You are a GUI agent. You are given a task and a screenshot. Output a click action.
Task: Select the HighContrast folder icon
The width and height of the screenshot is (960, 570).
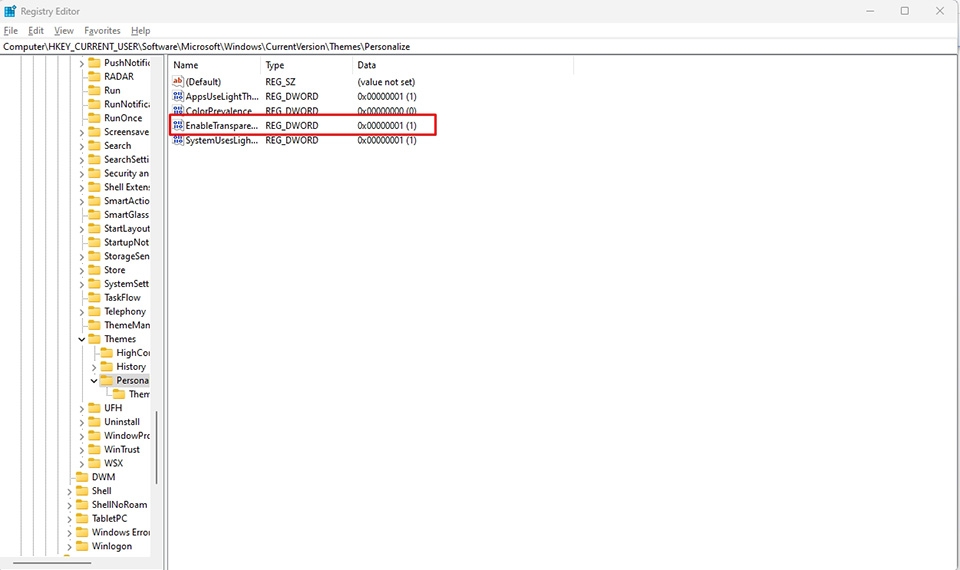107,353
